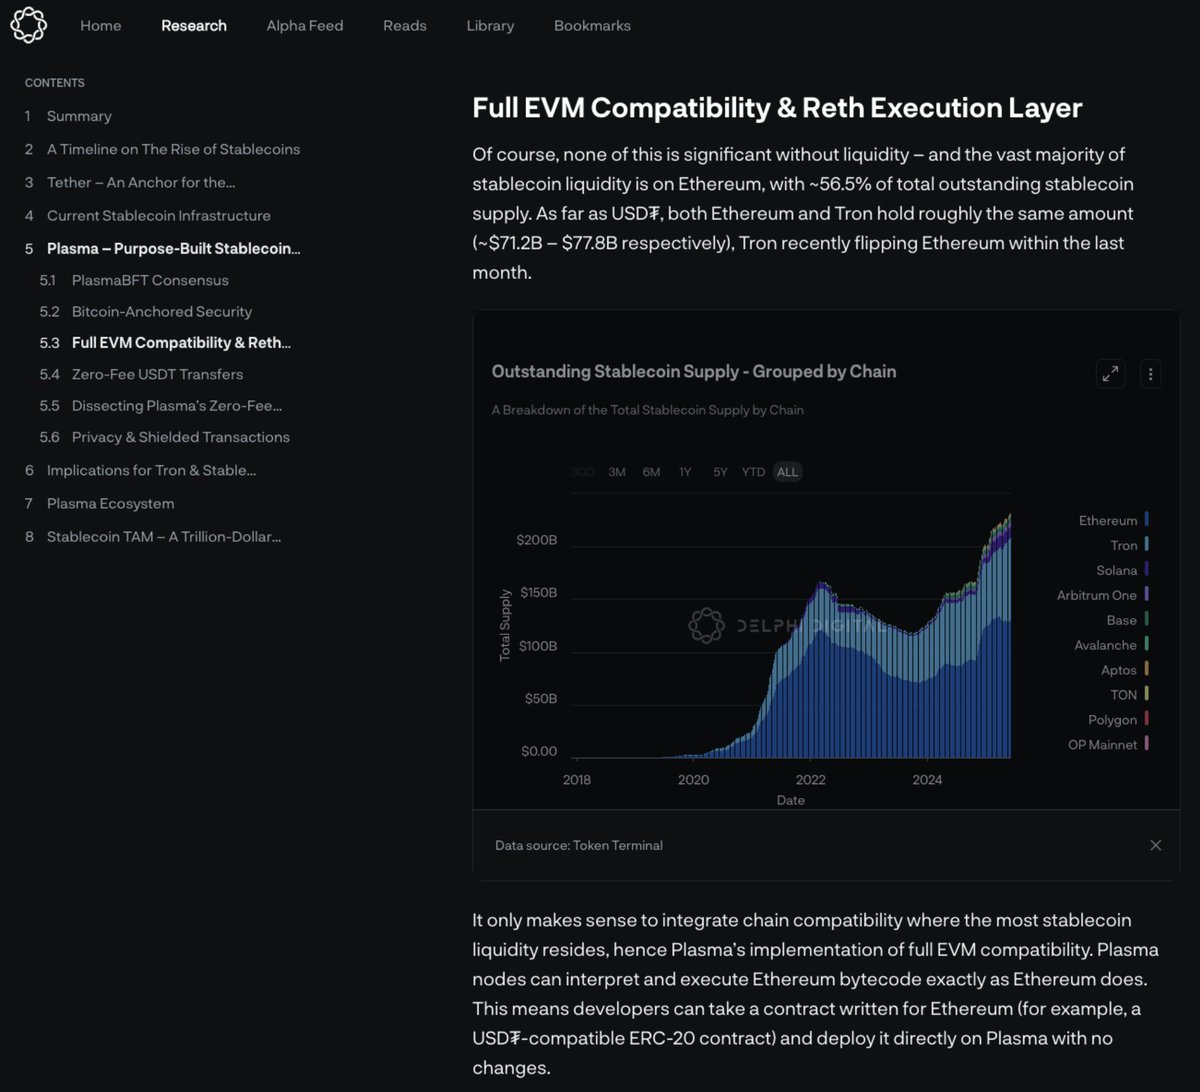Click the Full EVM Compatibility heading
The image size is (1200, 1092).
777,108
